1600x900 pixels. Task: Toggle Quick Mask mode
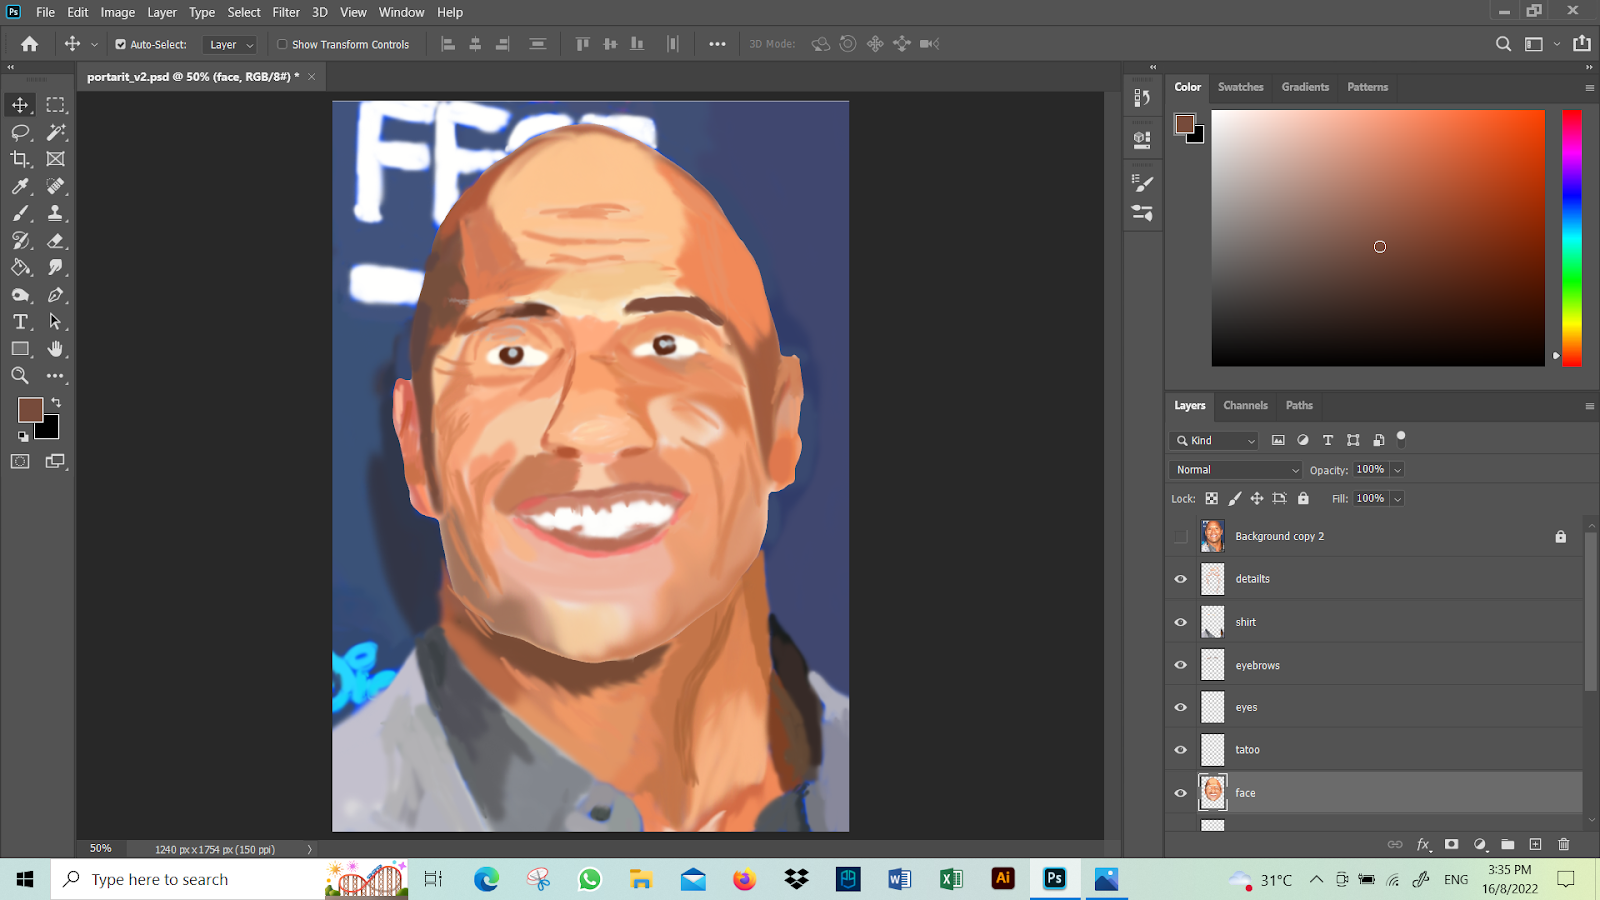[x=20, y=461]
